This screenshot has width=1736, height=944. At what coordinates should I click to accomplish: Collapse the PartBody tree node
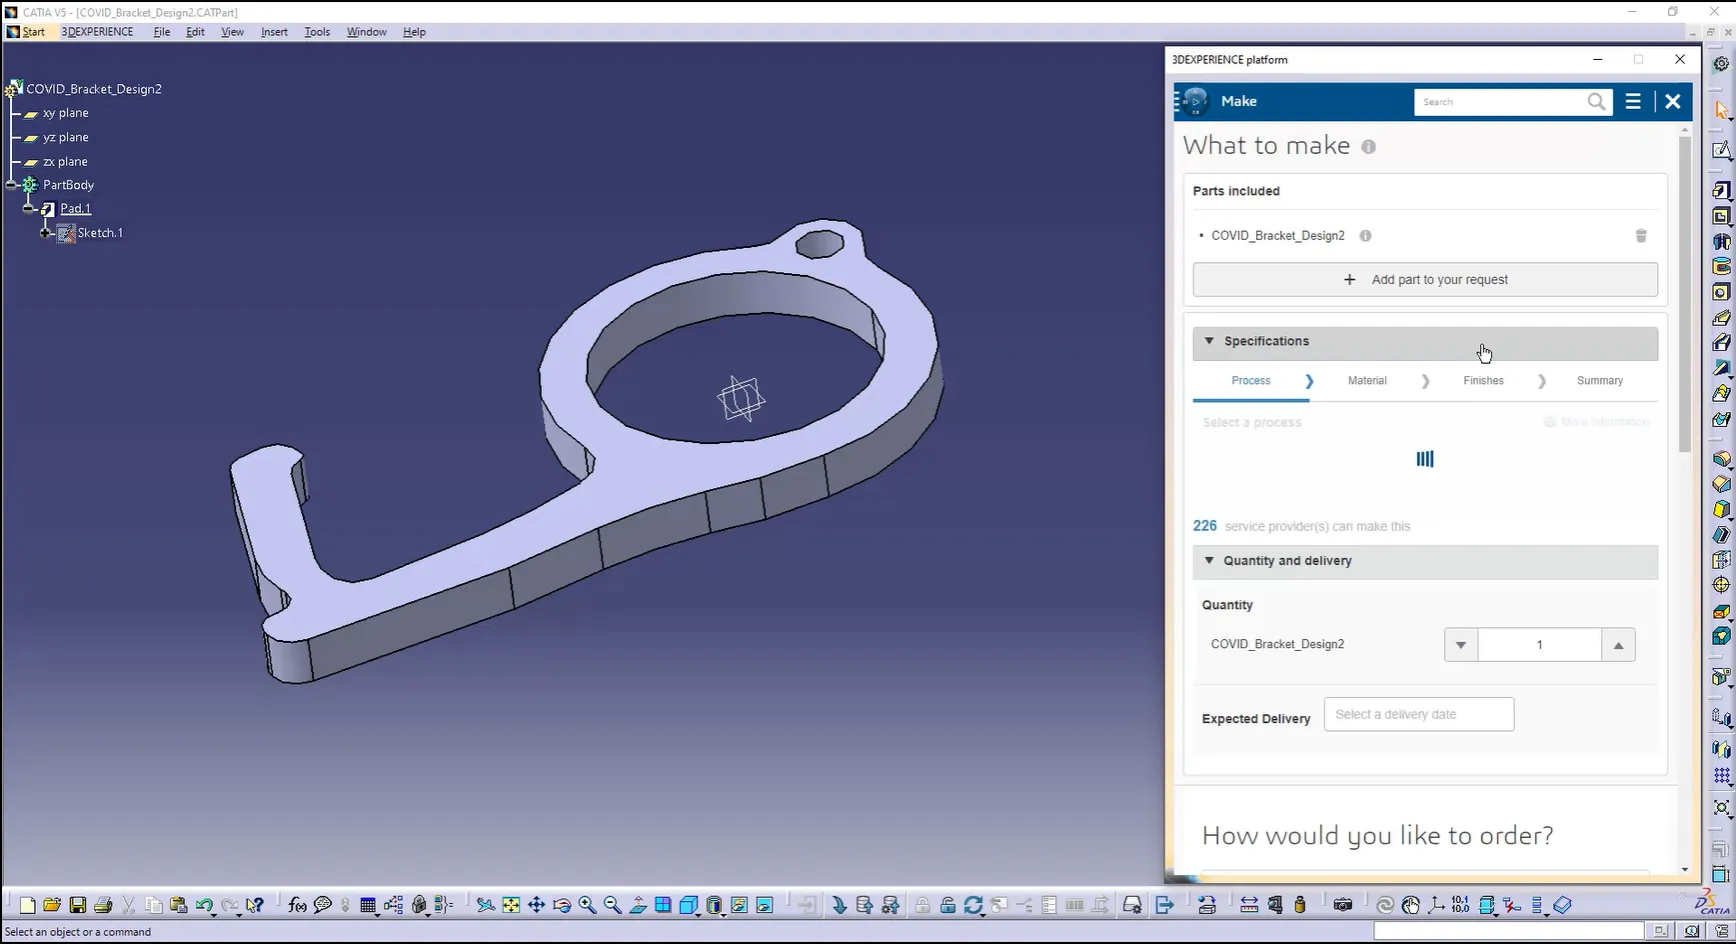12,185
